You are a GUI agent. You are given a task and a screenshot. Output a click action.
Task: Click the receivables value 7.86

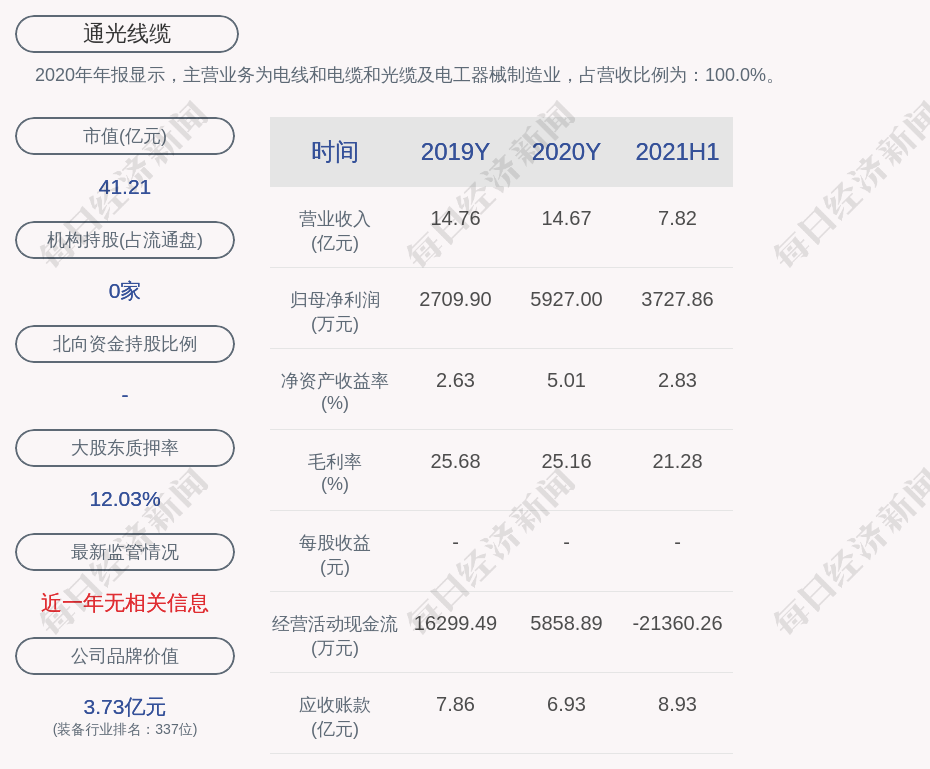(x=455, y=704)
